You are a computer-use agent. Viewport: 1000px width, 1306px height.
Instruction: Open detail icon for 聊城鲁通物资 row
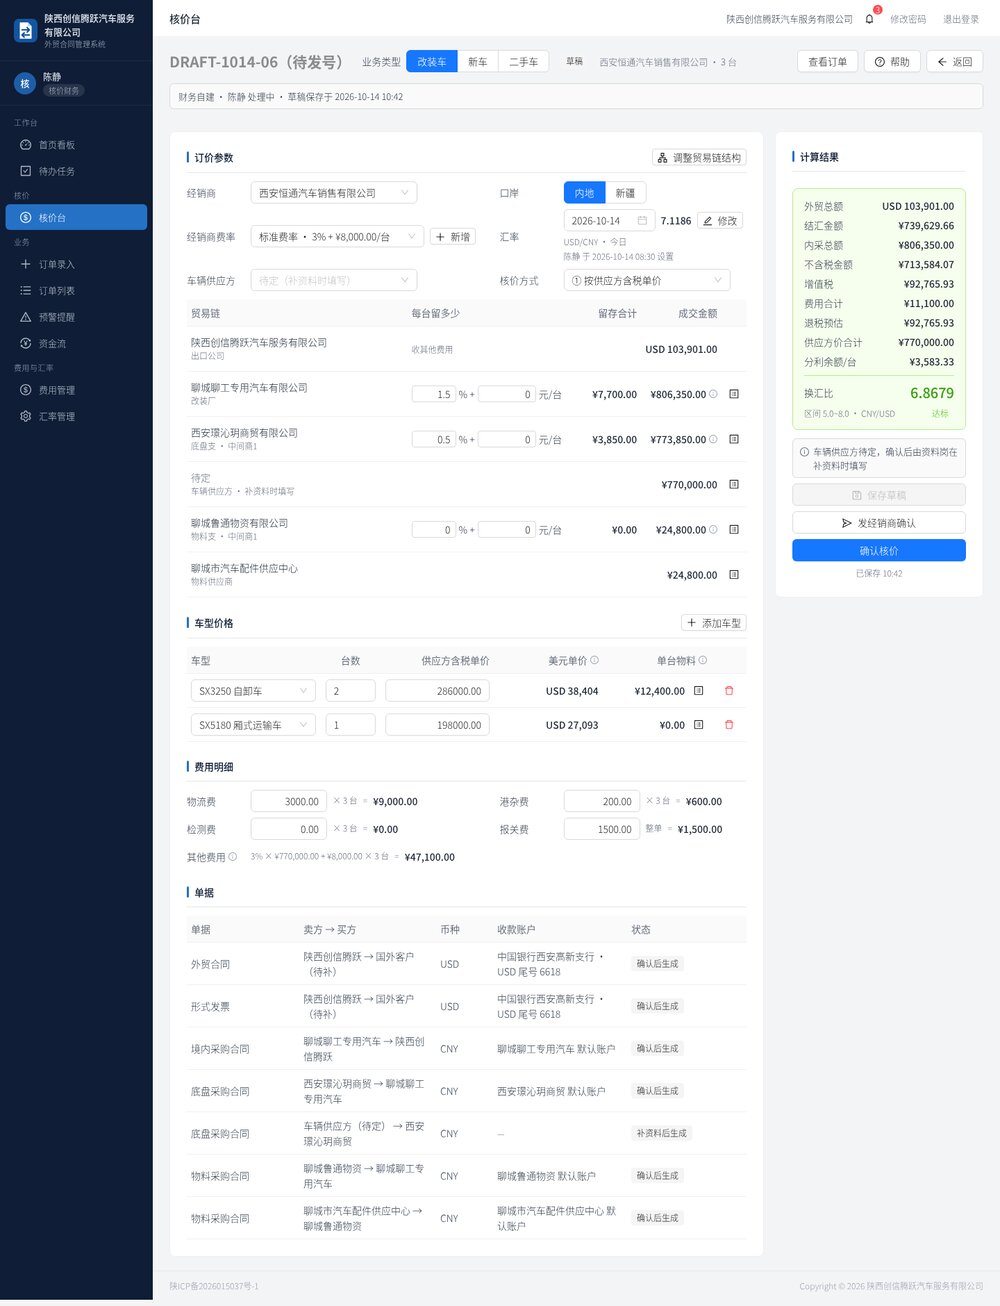pos(734,529)
